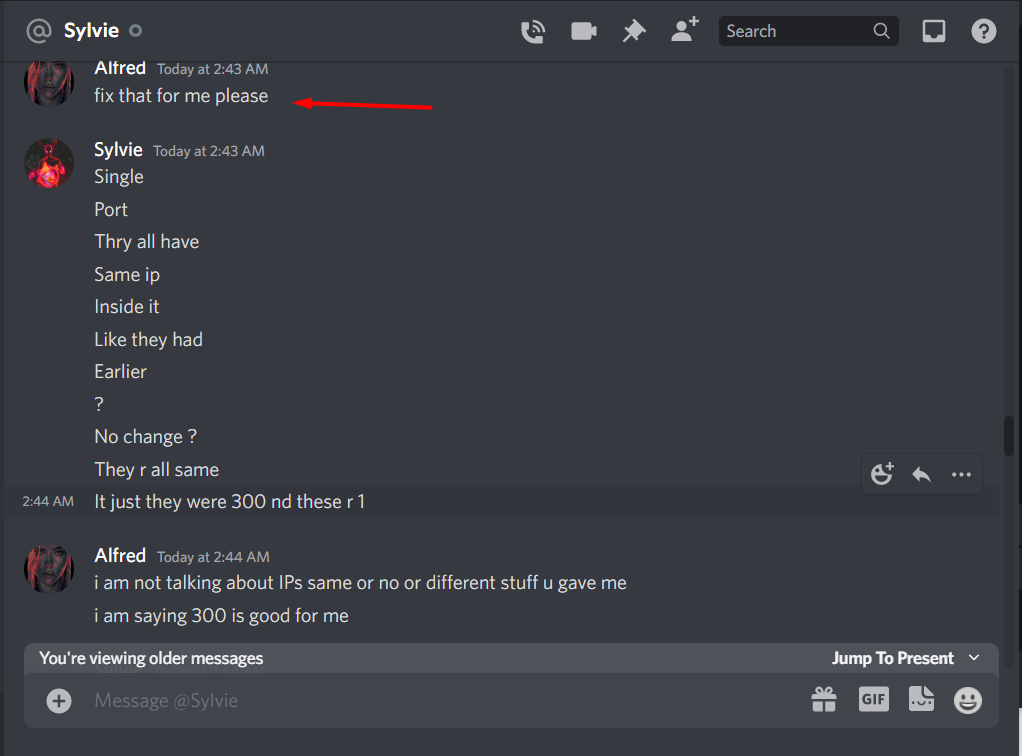The height and width of the screenshot is (756, 1022).
Task: Add friends to DM icon
Action: [685, 31]
